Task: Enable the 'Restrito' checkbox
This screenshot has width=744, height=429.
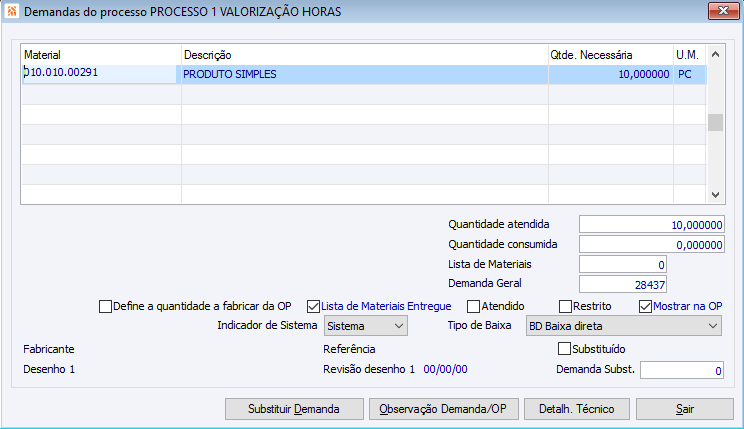Action: coord(565,307)
